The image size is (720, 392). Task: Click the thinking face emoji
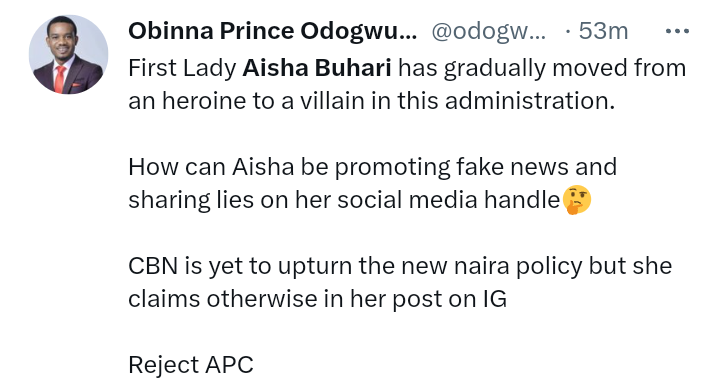[577, 200]
